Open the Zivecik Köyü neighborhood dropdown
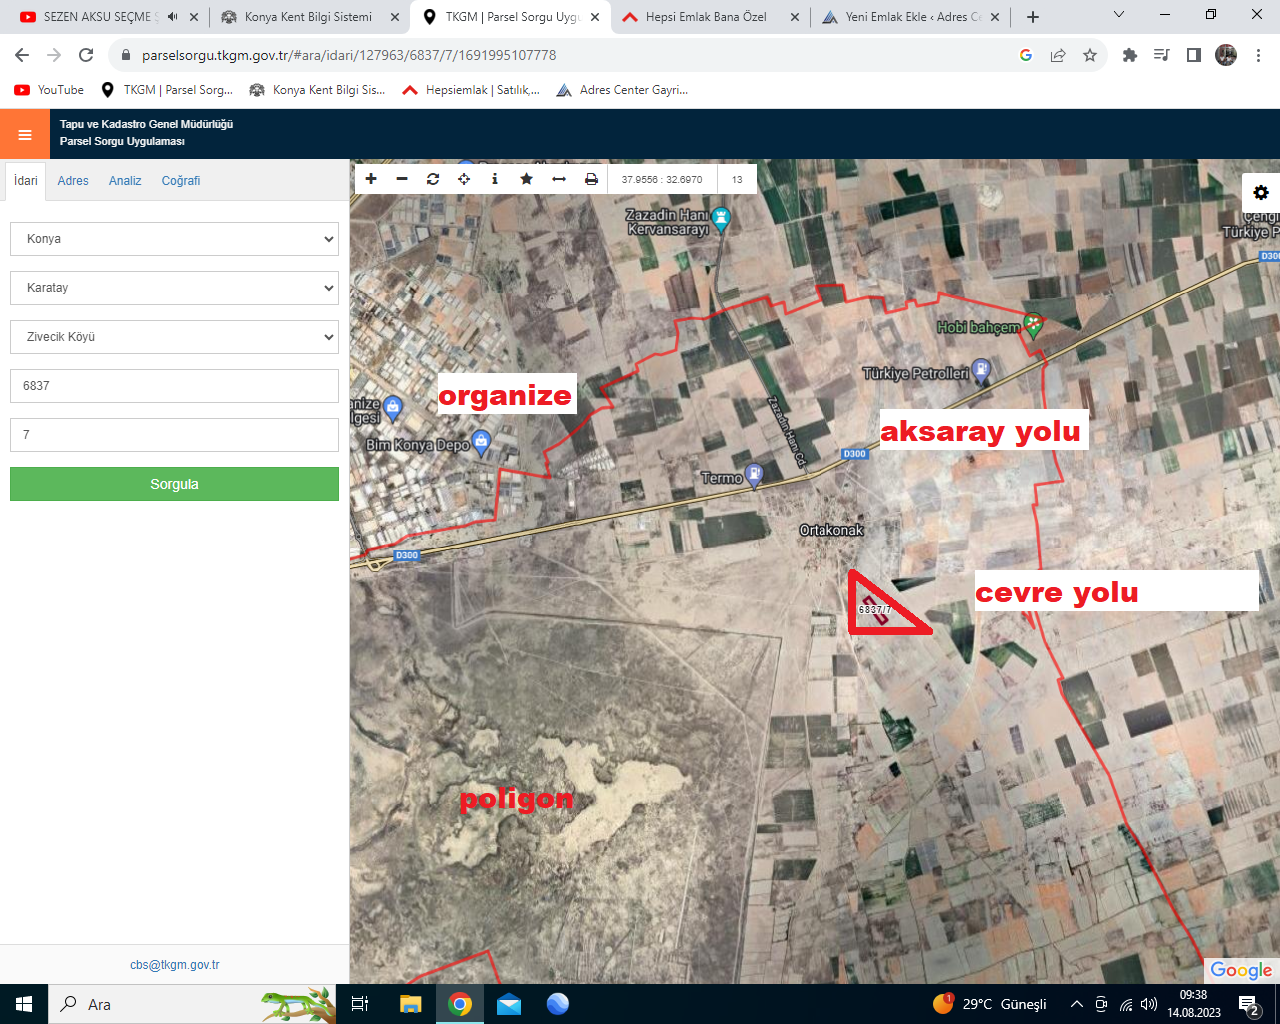Viewport: 1280px width, 1024px height. [174, 337]
